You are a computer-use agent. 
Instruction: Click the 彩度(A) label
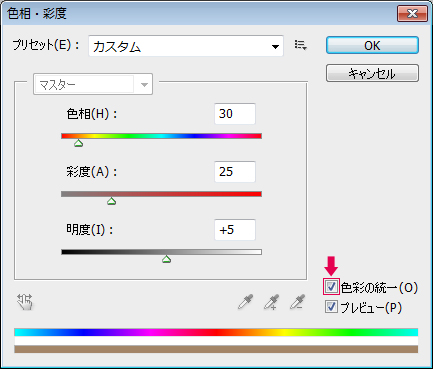coord(92,172)
